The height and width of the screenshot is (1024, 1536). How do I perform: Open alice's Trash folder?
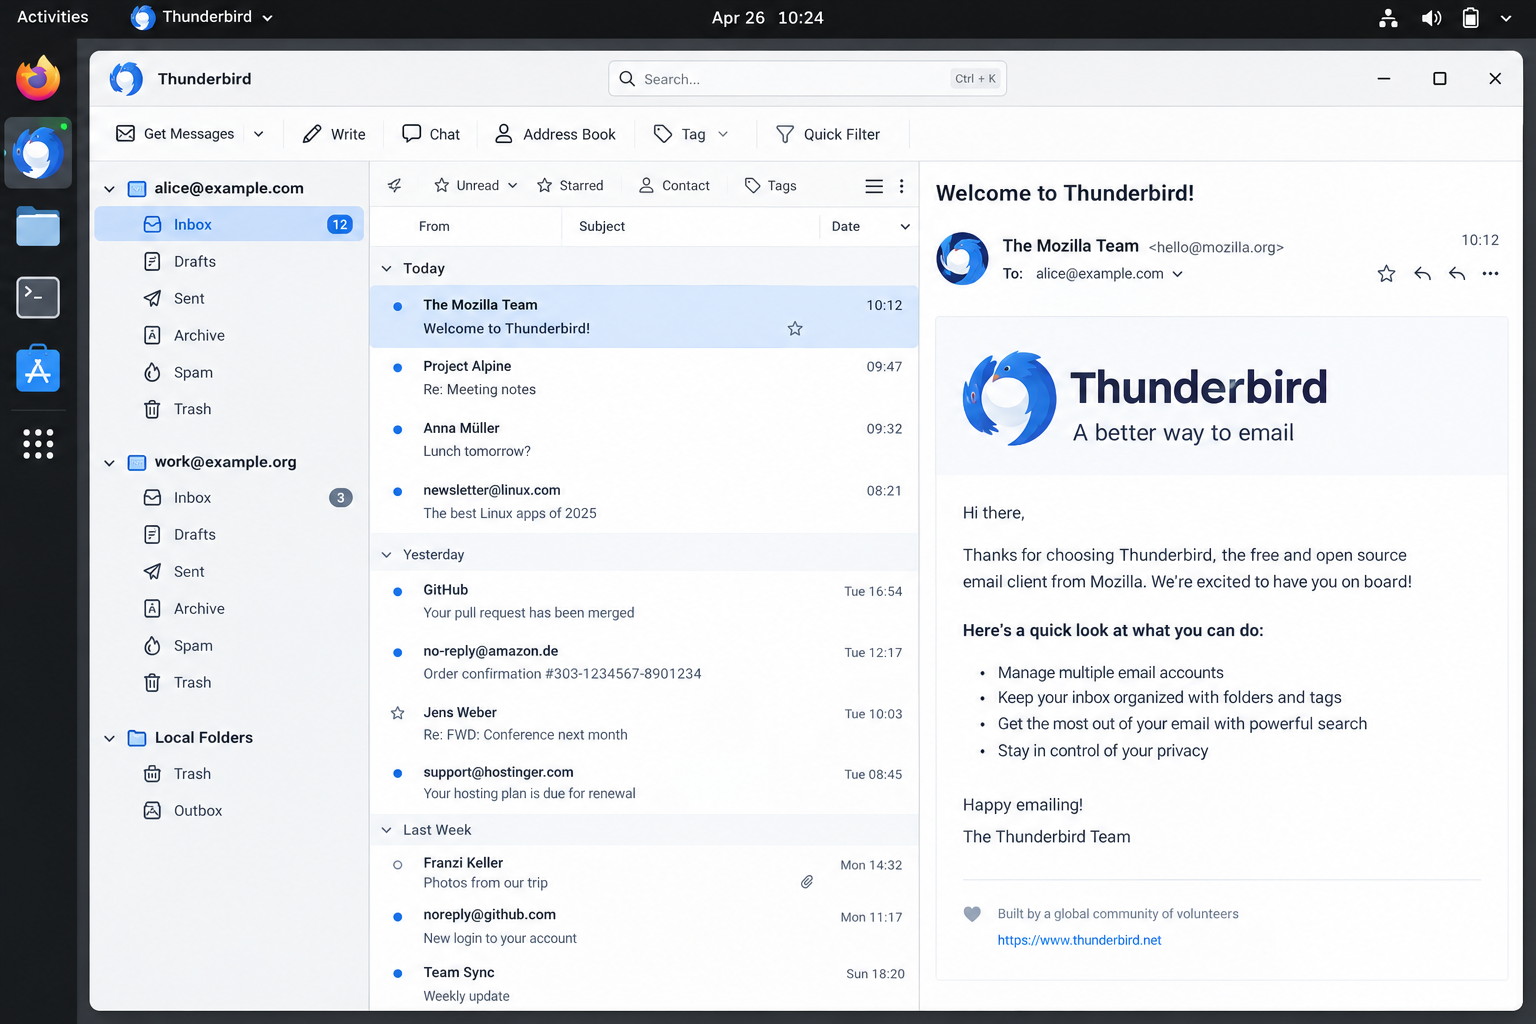[x=229, y=409]
